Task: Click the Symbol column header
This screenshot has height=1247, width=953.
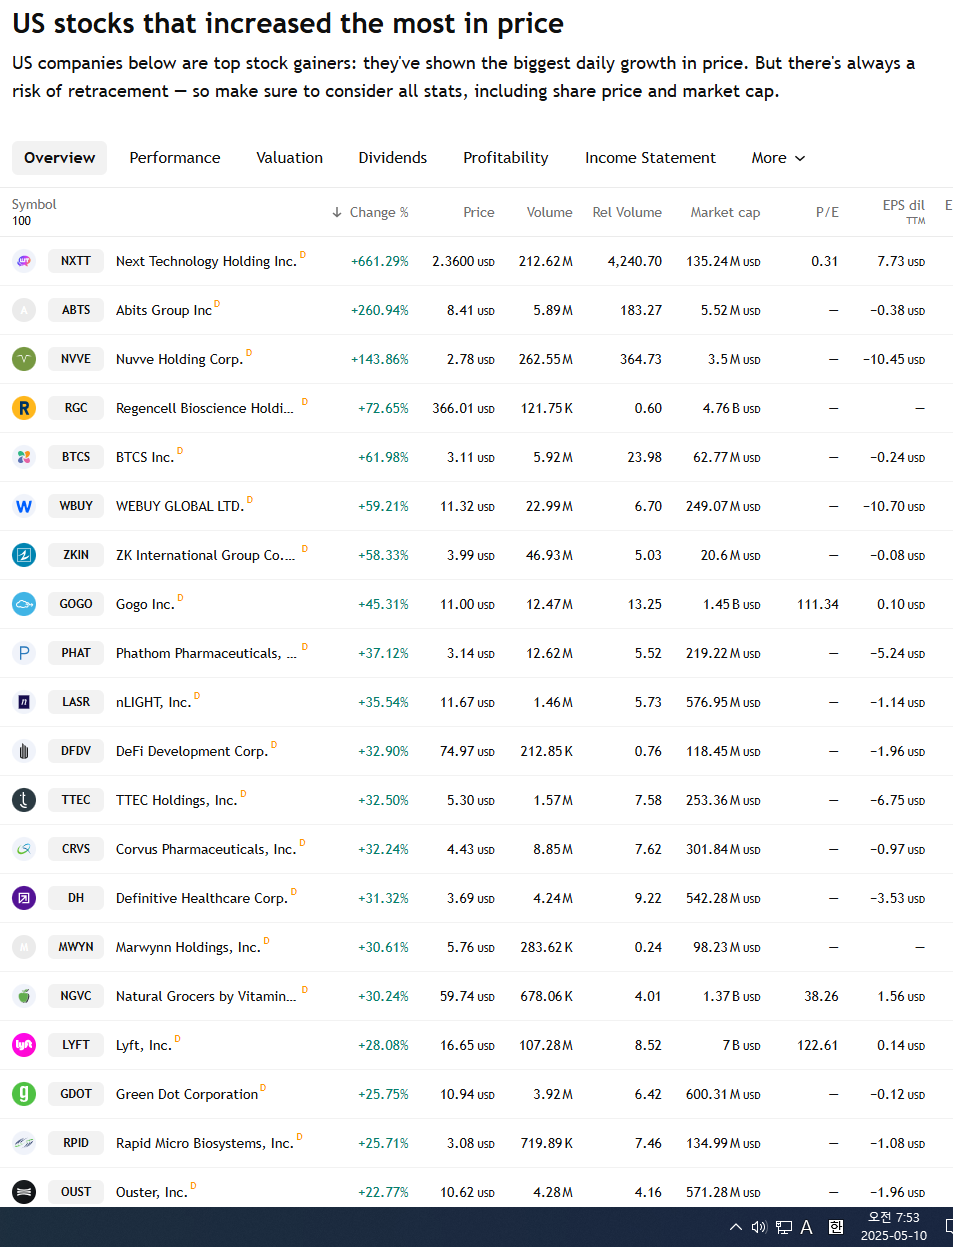Action: (x=34, y=204)
